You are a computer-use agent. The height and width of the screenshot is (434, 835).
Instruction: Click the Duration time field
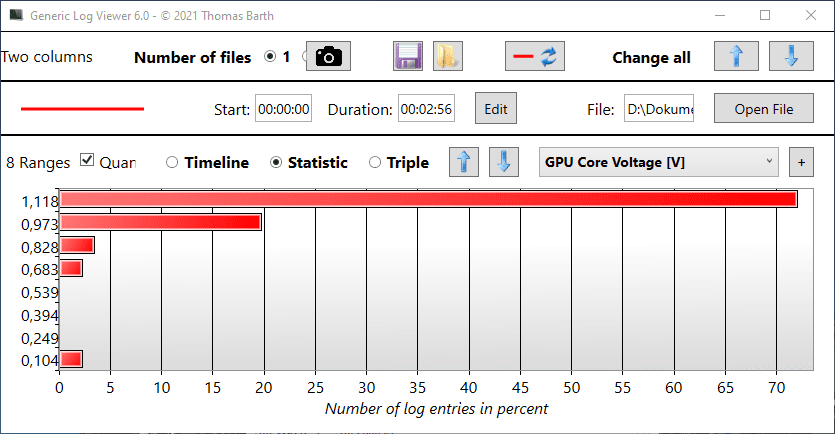point(426,109)
